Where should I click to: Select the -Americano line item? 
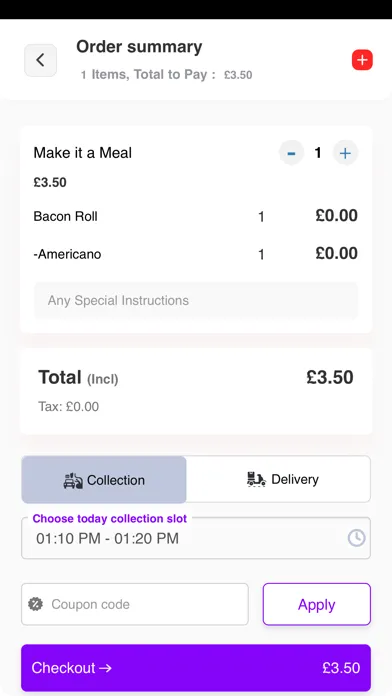[x=196, y=254]
